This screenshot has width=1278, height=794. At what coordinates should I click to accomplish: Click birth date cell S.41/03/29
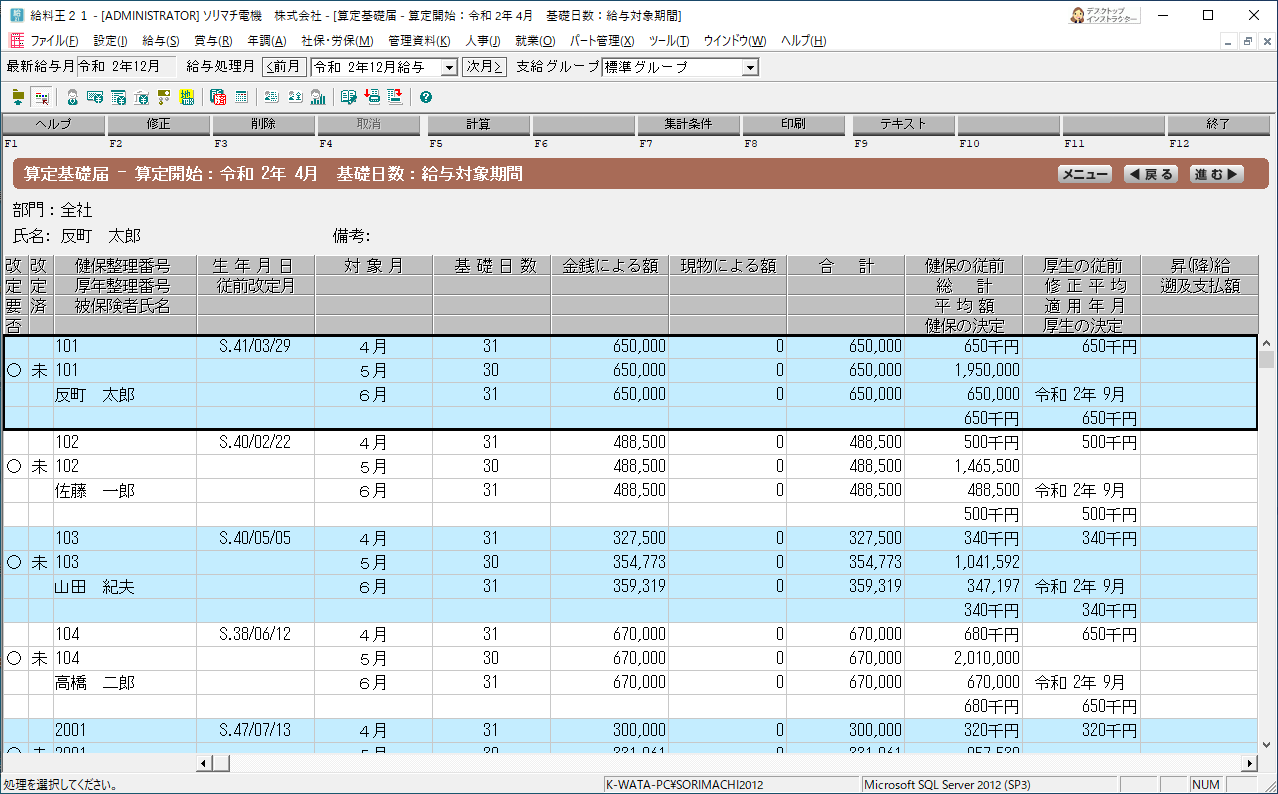[x=255, y=346]
